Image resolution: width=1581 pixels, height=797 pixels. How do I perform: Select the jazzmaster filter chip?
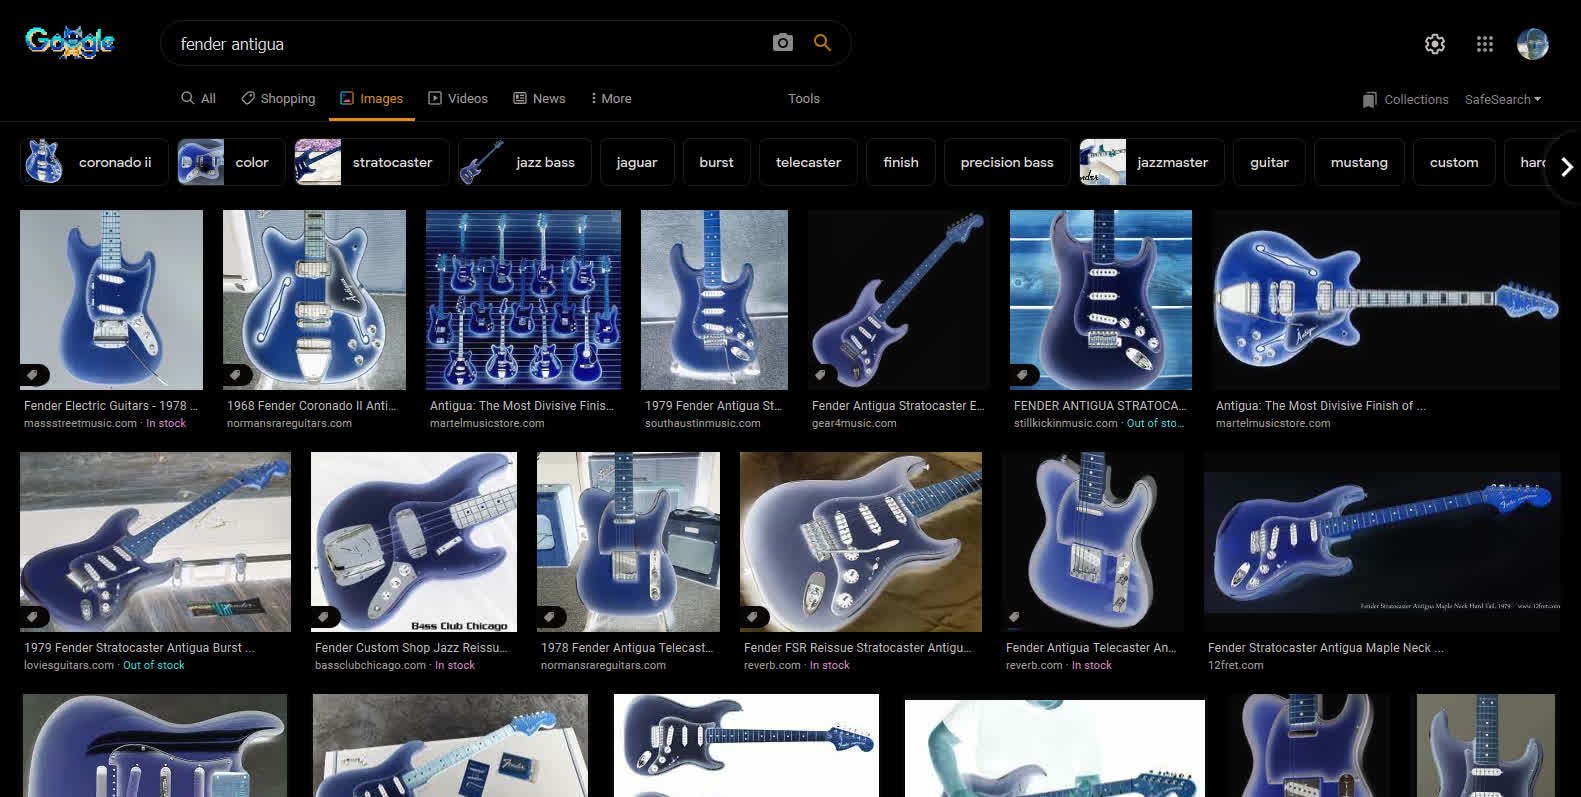coord(1151,162)
